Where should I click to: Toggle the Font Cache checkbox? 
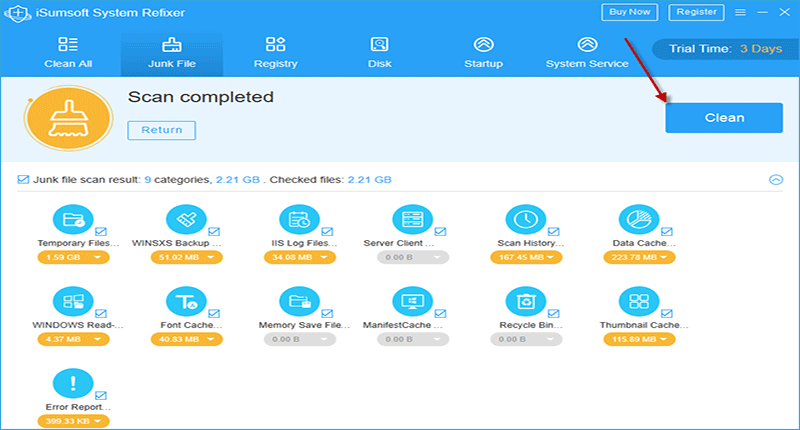pyautogui.click(x=214, y=314)
